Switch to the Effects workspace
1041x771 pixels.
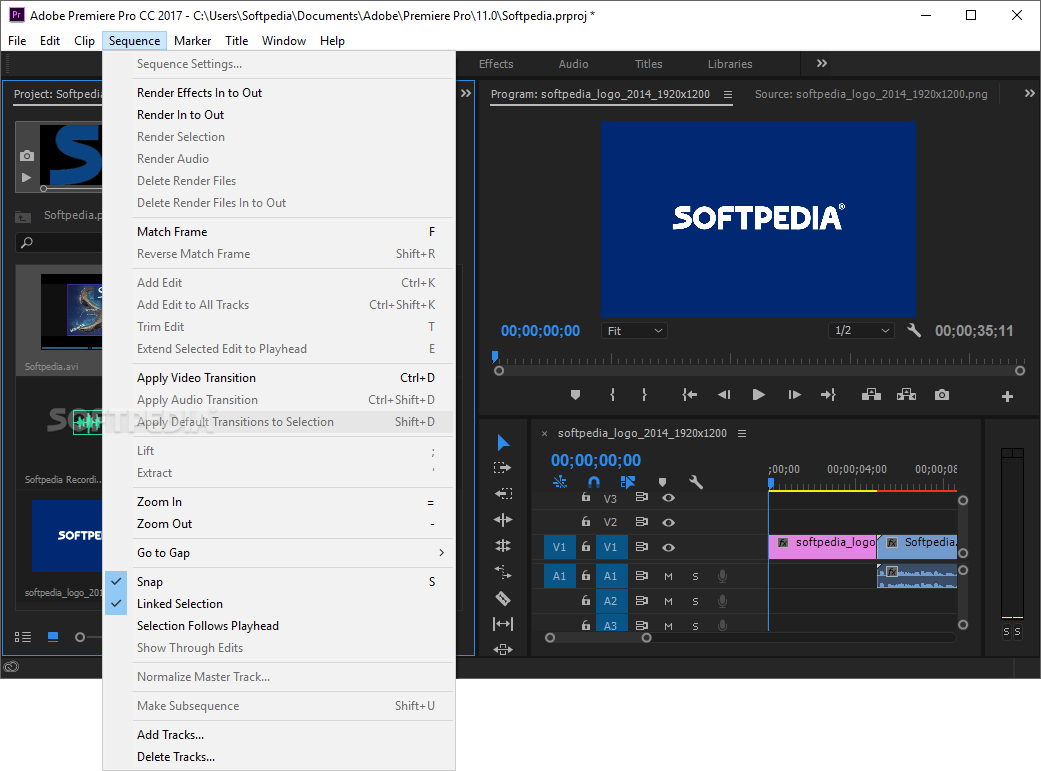pos(496,64)
